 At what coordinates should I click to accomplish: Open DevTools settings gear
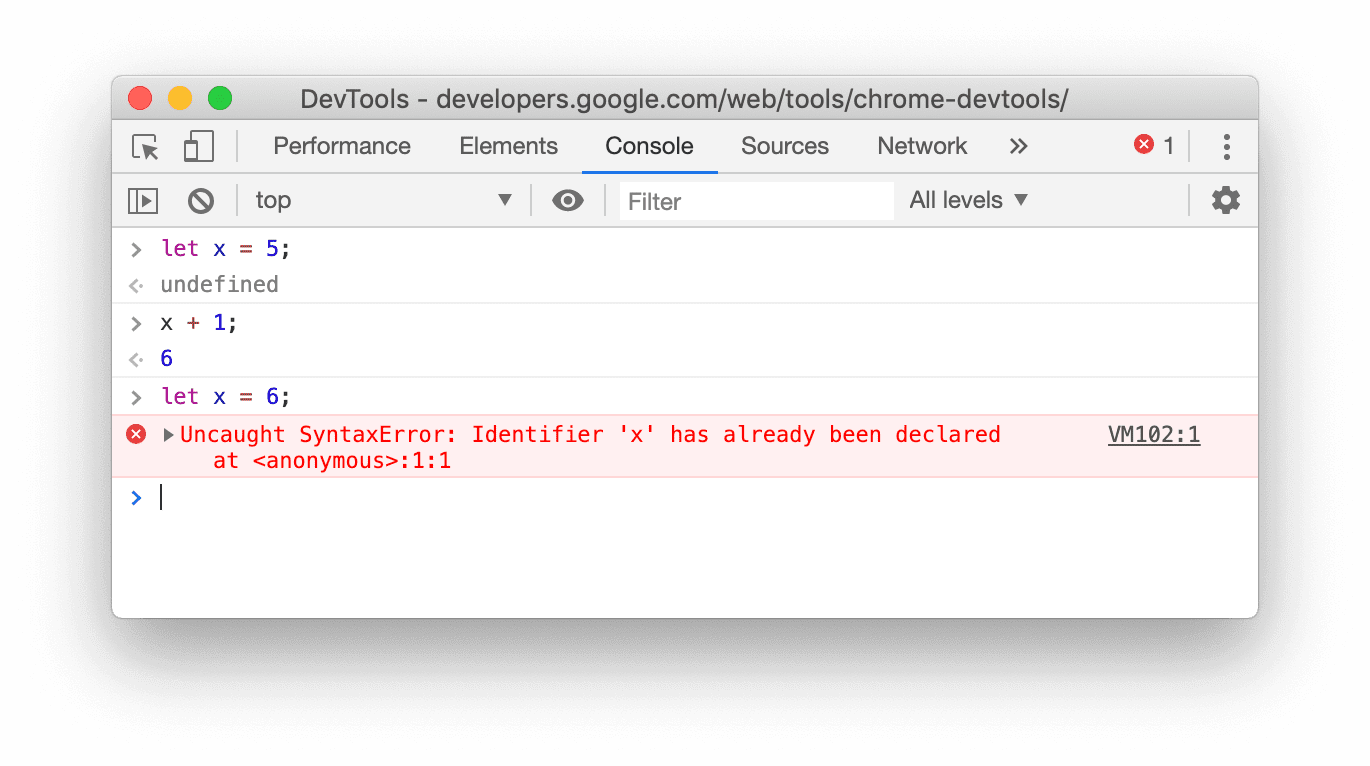[x=1226, y=200]
